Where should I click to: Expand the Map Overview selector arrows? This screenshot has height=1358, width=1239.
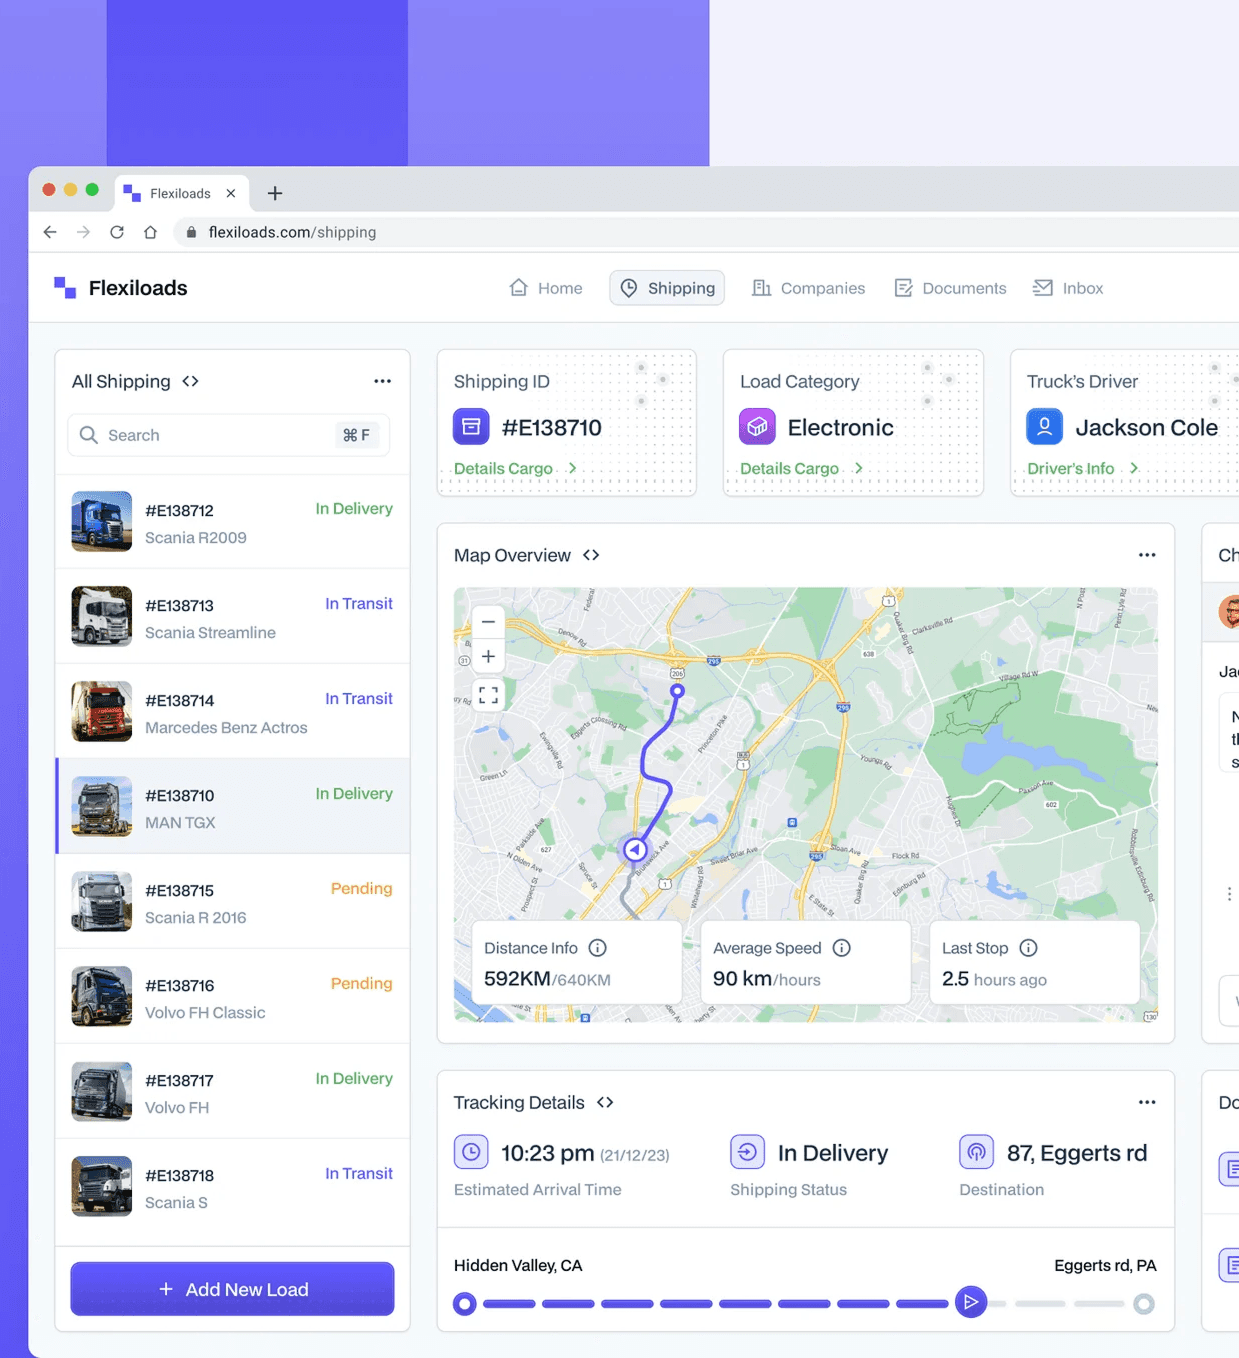pyautogui.click(x=591, y=555)
